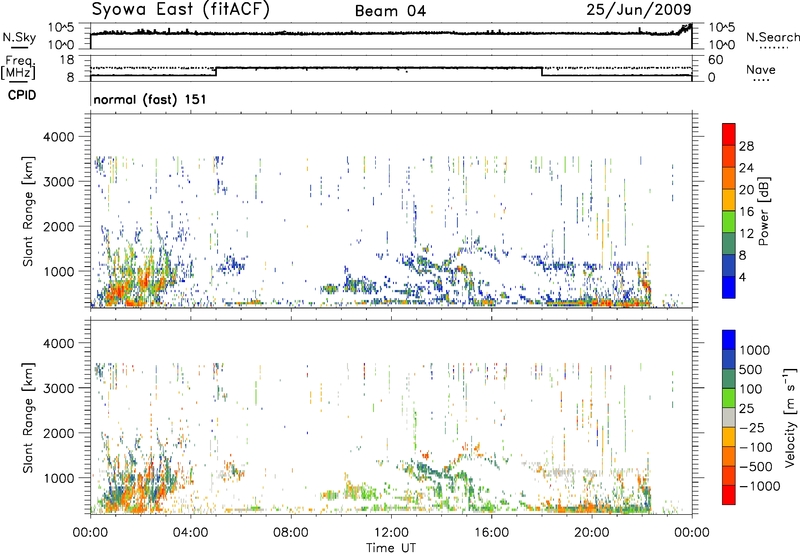Click the "24" Power colorbar tick label
The height and width of the screenshot is (554, 800).
tap(746, 168)
